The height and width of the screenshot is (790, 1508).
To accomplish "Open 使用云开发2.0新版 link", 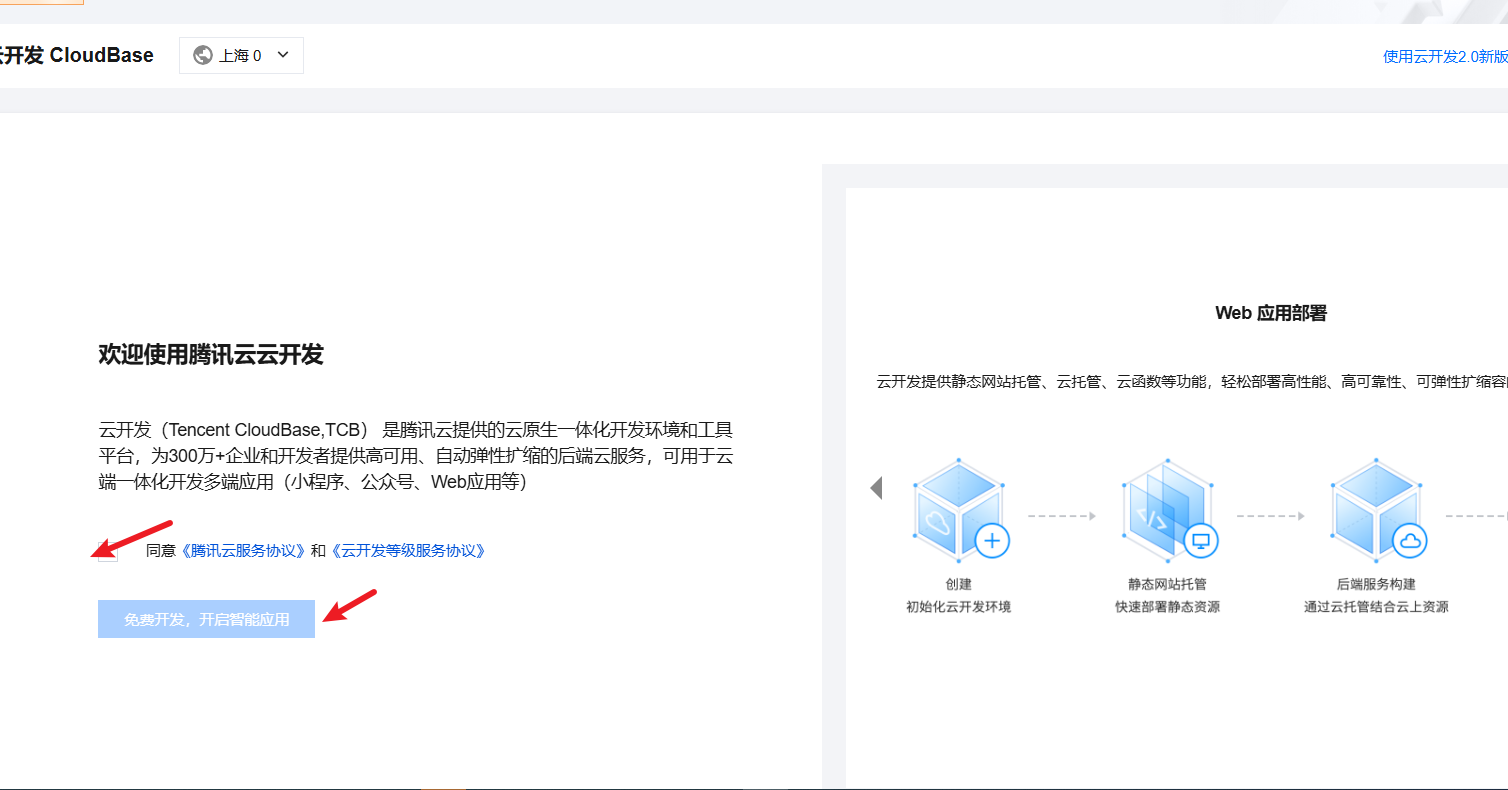I will (1445, 57).
